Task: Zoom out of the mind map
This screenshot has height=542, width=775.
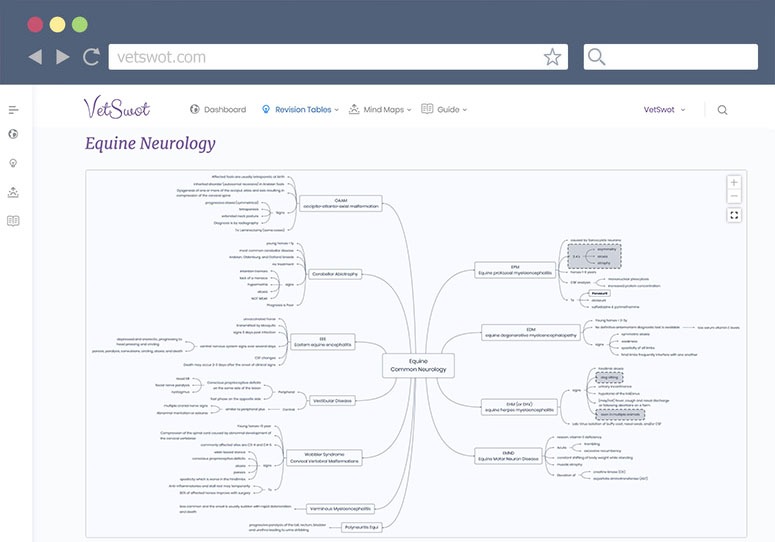Action: coord(734,197)
